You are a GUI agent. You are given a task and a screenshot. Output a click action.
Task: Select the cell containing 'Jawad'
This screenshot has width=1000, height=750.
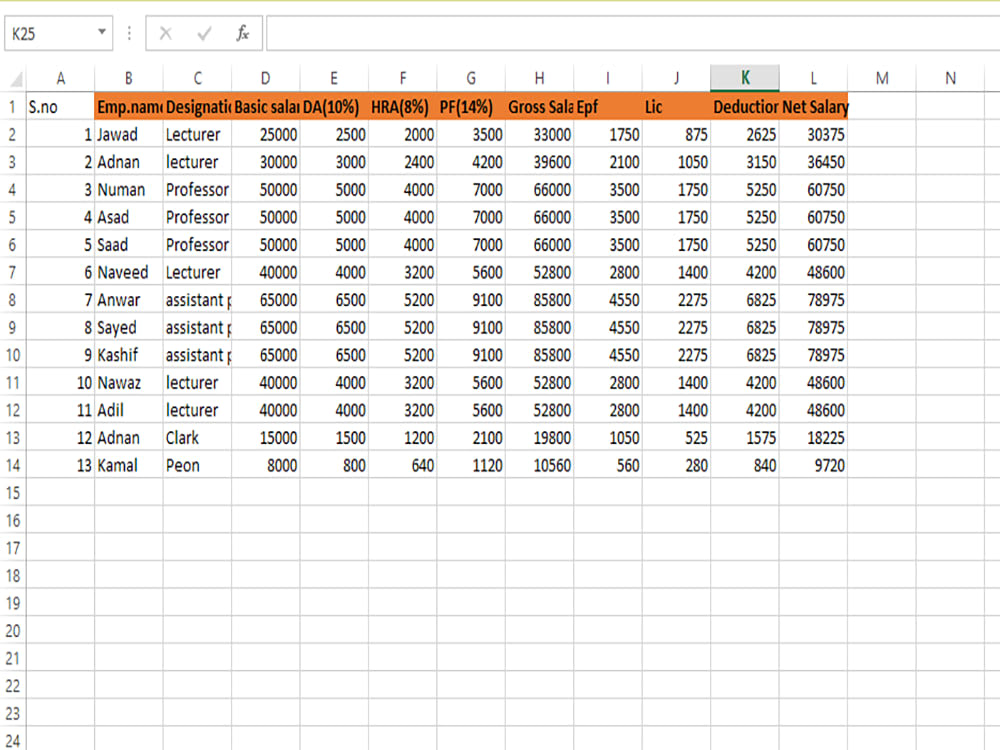(x=129, y=135)
